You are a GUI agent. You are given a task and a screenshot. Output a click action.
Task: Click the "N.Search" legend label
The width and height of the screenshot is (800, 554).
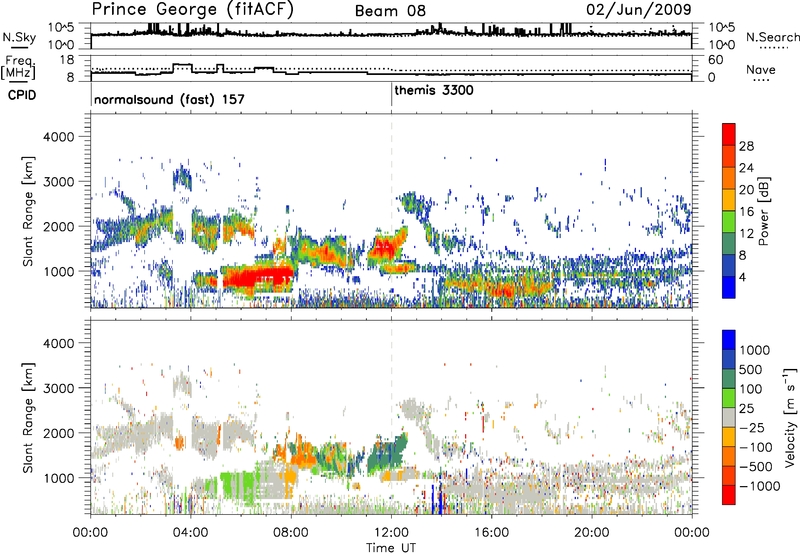[x=772, y=37]
